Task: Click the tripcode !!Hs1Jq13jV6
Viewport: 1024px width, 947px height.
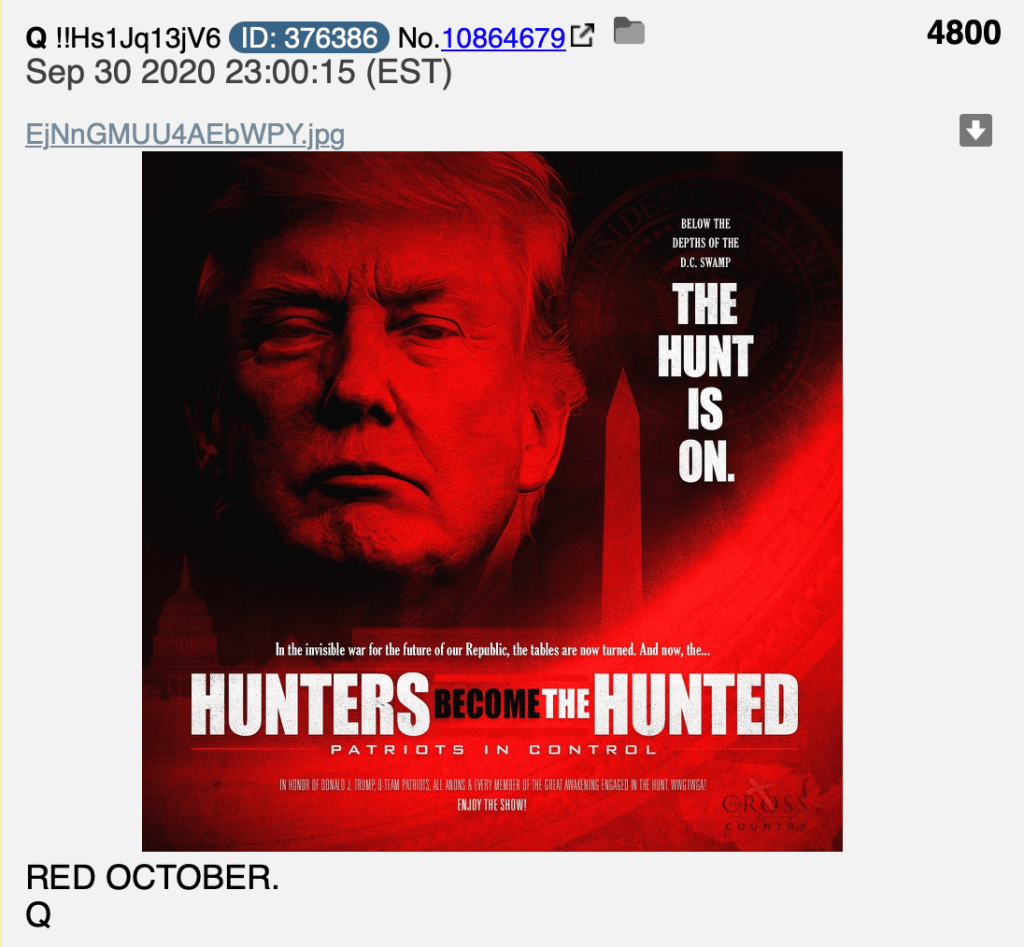Action: click(138, 39)
